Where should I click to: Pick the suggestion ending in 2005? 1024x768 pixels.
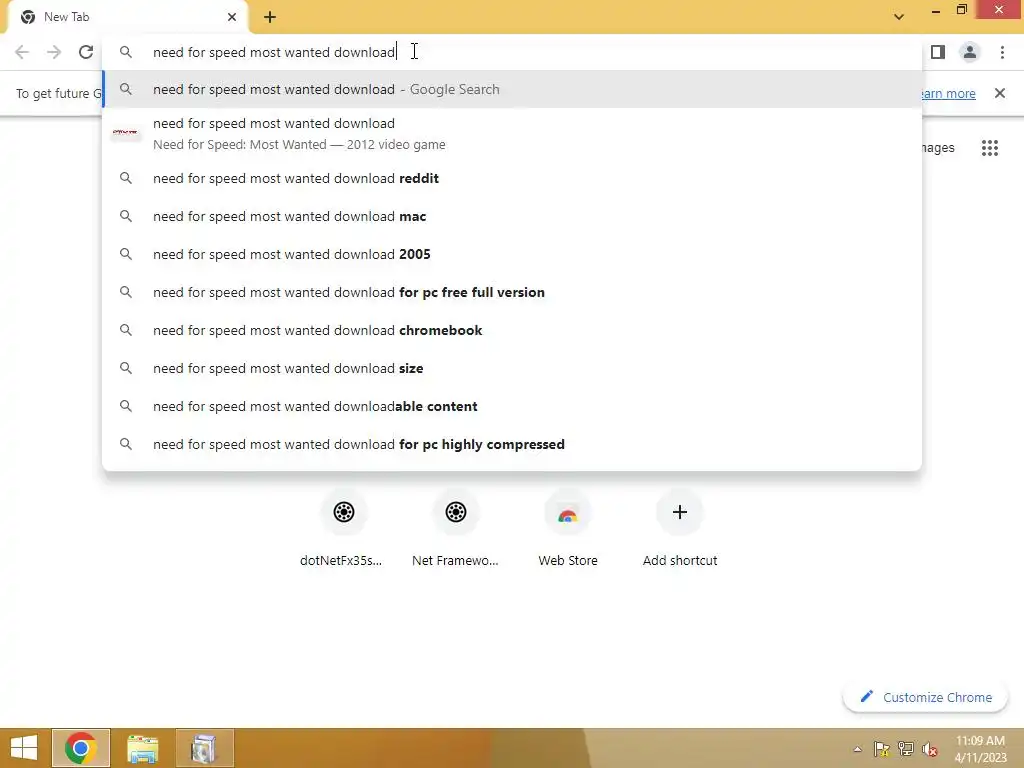click(512, 254)
